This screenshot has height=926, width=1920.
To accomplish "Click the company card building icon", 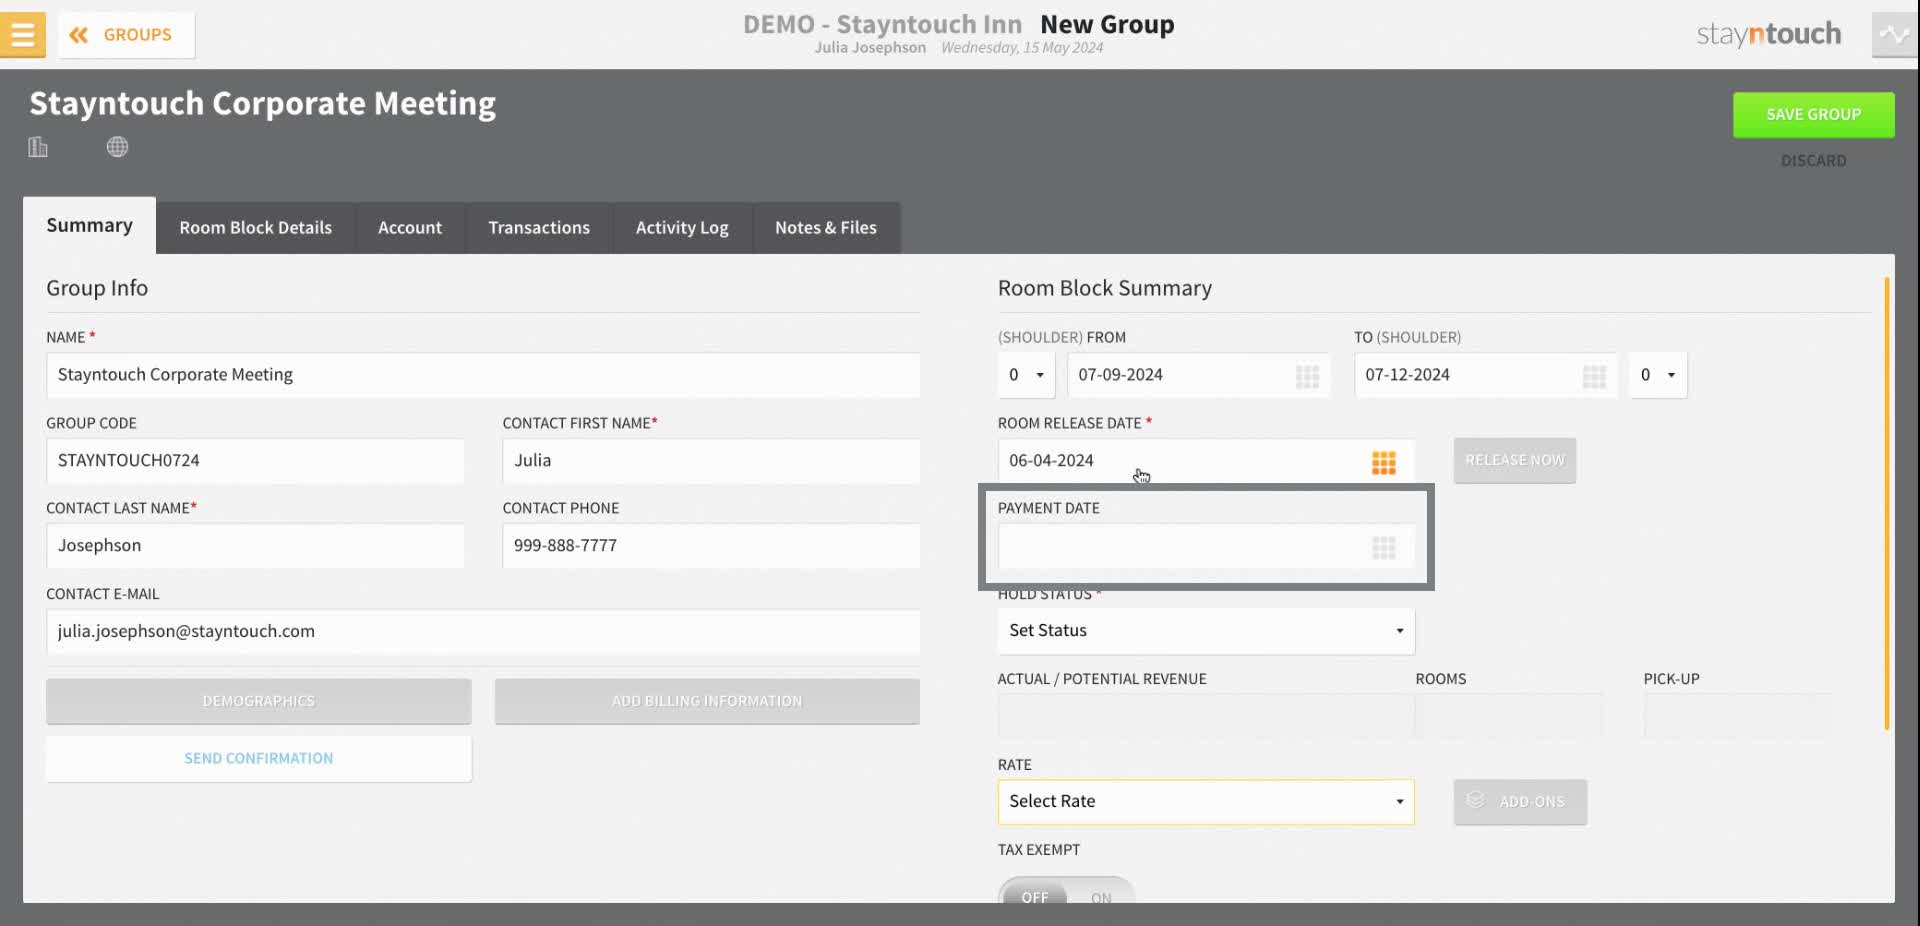I will [x=38, y=147].
